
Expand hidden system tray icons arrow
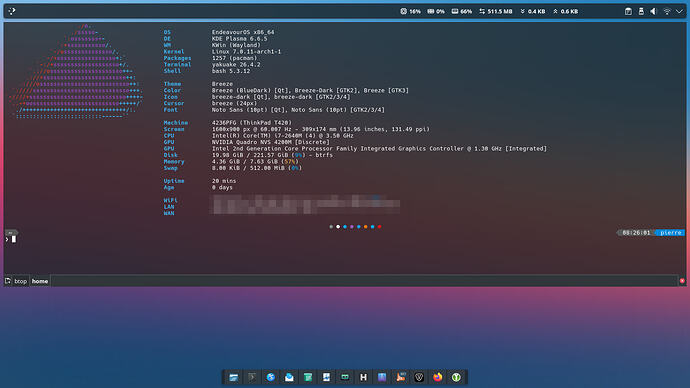point(679,11)
